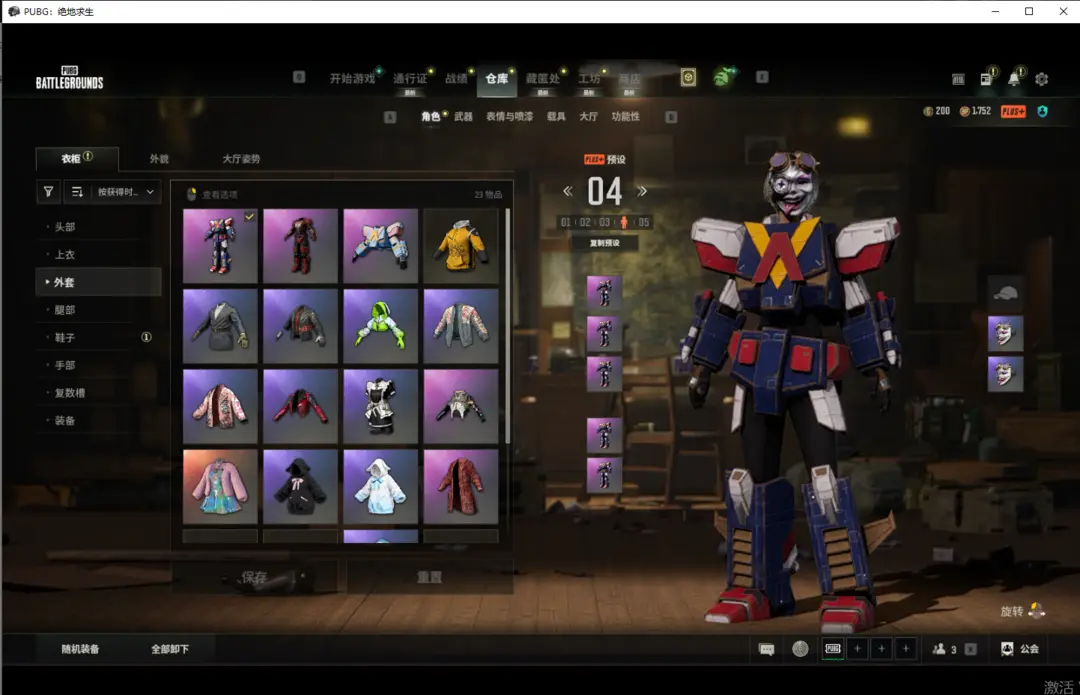Click the sort order icon
Image resolution: width=1080 pixels, height=695 pixels.
tap(77, 192)
